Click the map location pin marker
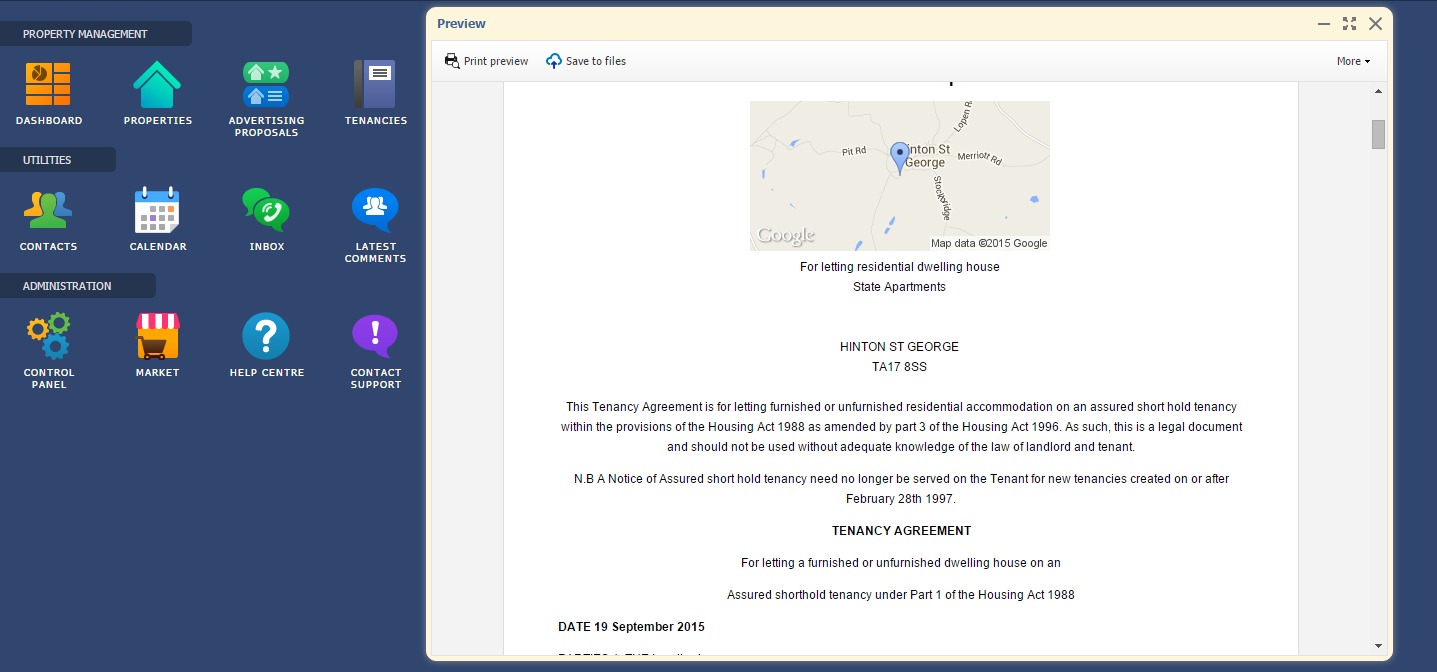 [x=899, y=157]
